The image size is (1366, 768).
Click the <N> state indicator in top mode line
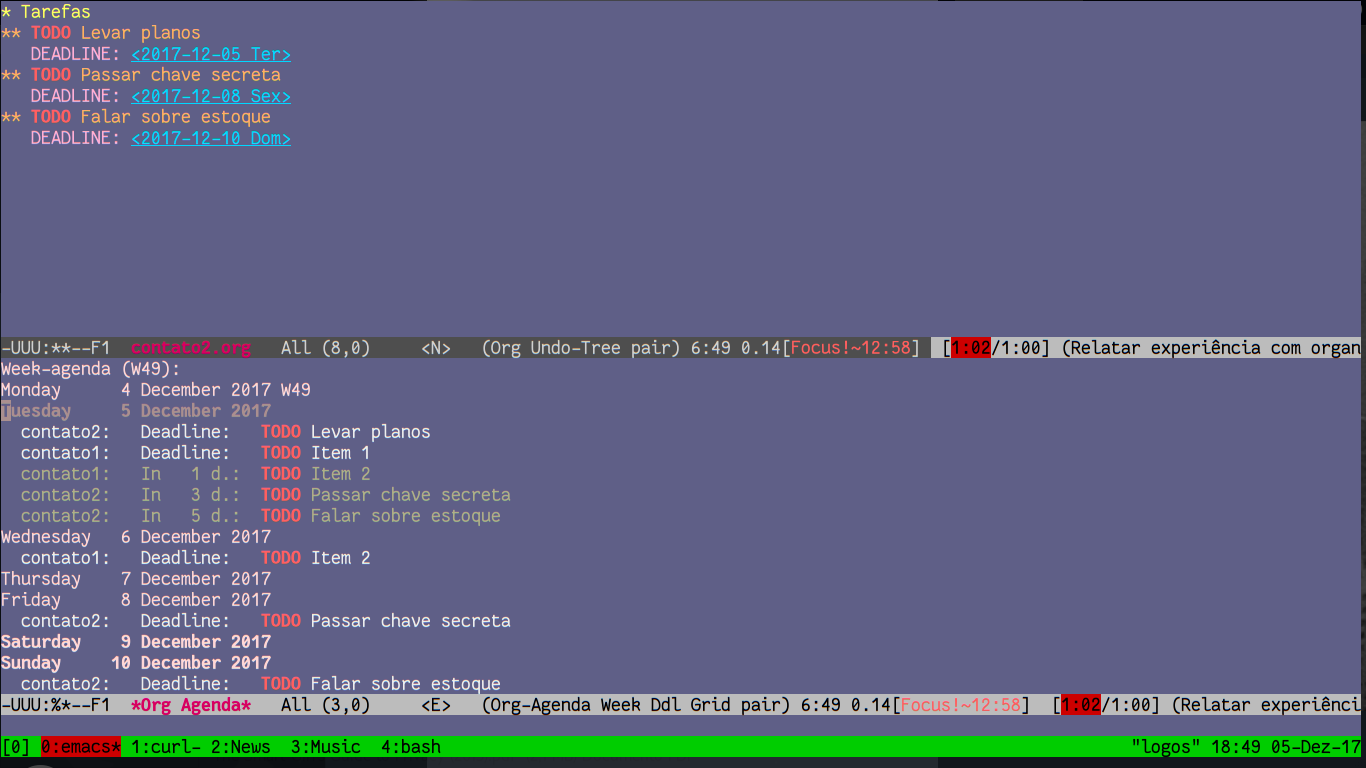(x=436, y=348)
